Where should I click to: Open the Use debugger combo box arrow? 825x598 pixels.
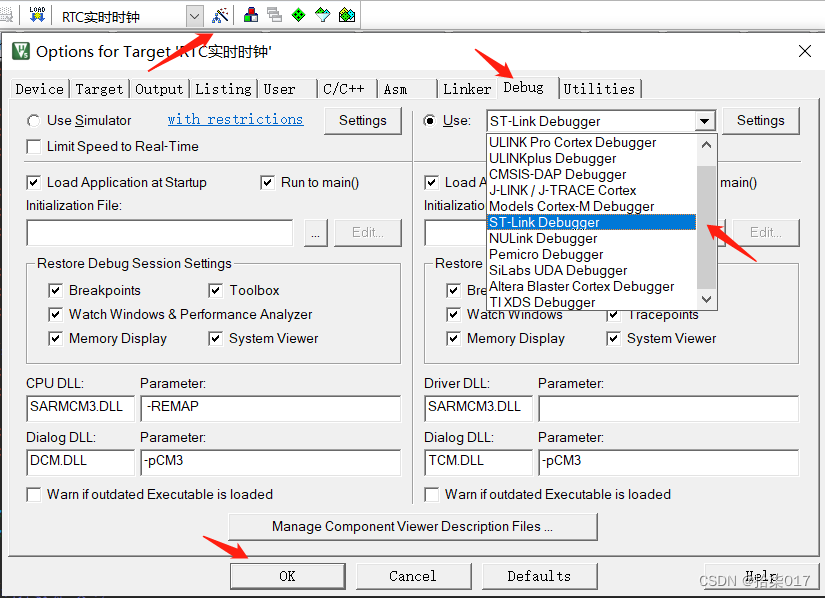pos(705,121)
